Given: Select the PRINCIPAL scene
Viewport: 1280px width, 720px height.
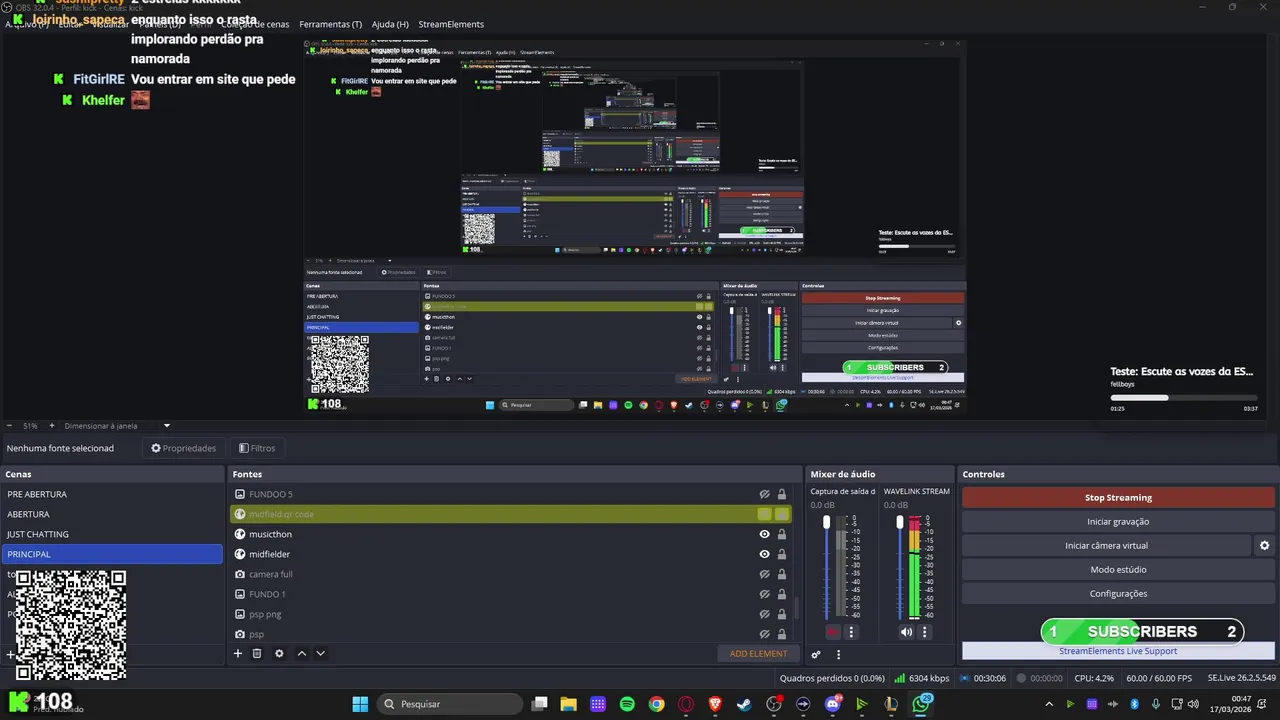Looking at the screenshot, I should coord(112,554).
